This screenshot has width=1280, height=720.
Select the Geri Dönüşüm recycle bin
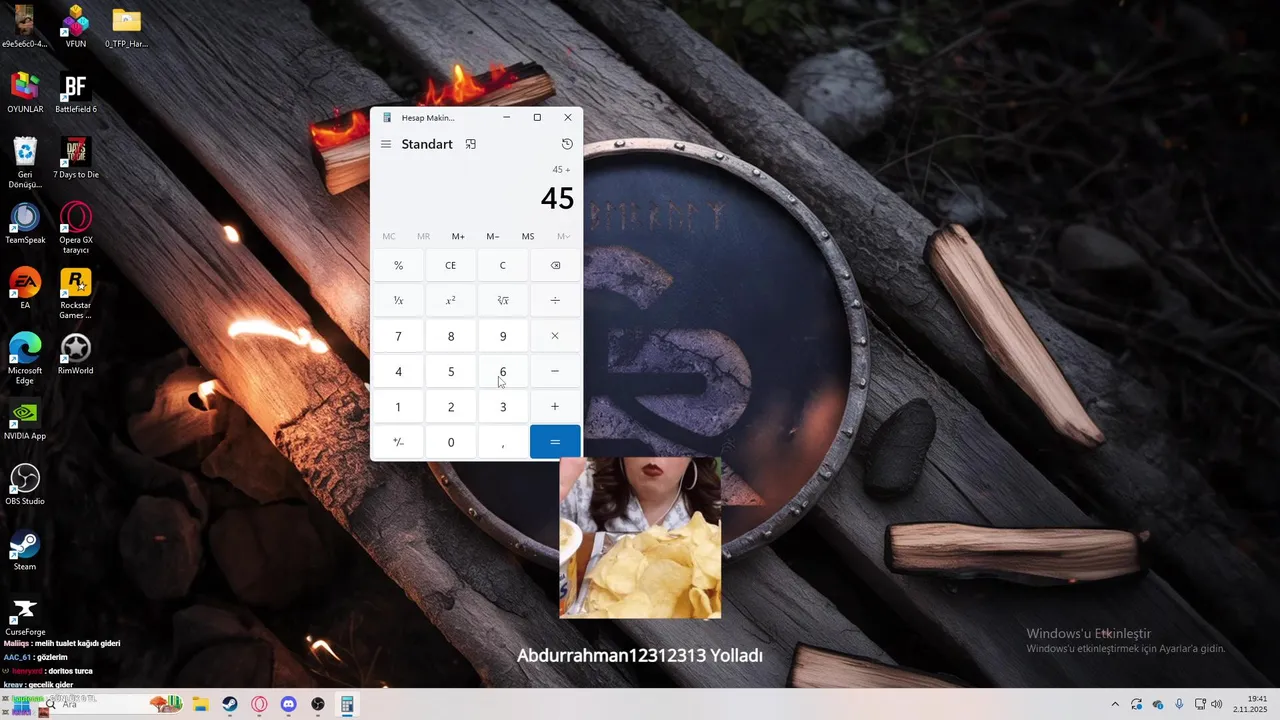(x=25, y=162)
